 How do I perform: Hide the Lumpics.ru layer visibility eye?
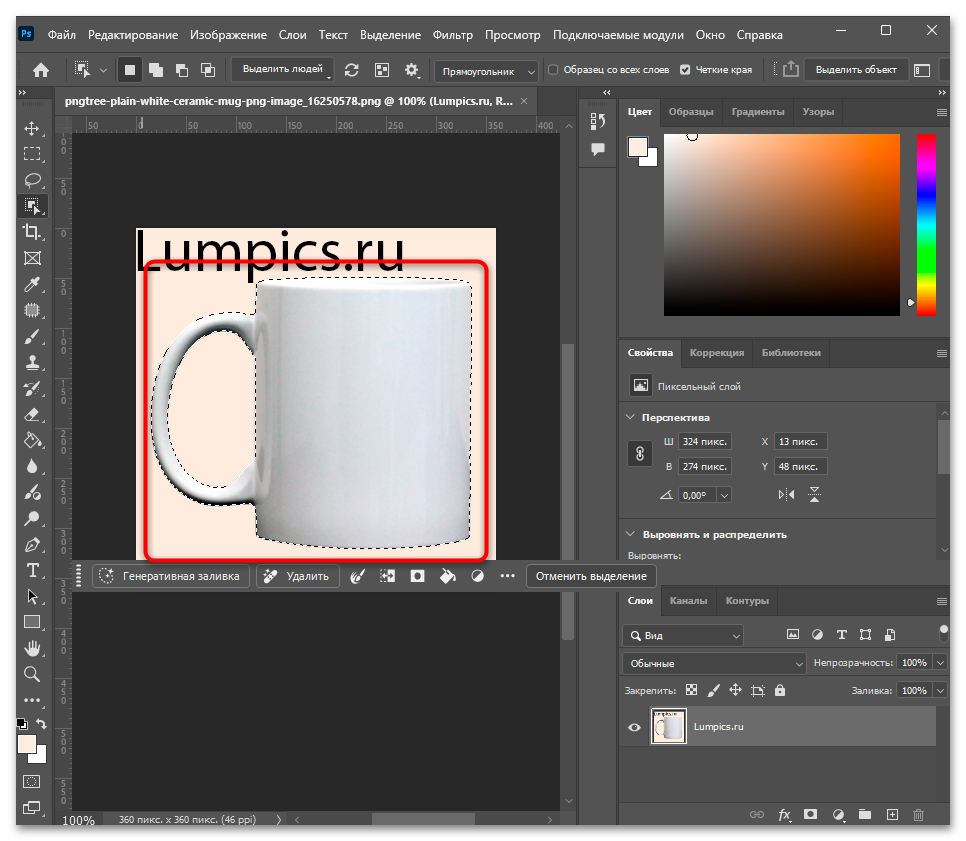click(634, 727)
